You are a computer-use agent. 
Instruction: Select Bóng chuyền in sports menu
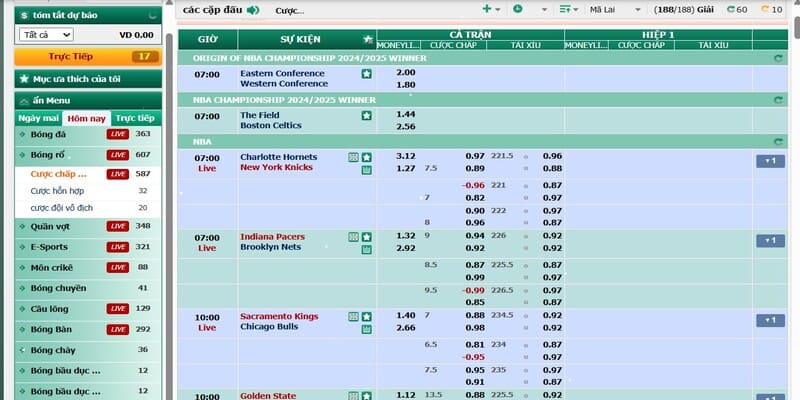click(x=58, y=288)
